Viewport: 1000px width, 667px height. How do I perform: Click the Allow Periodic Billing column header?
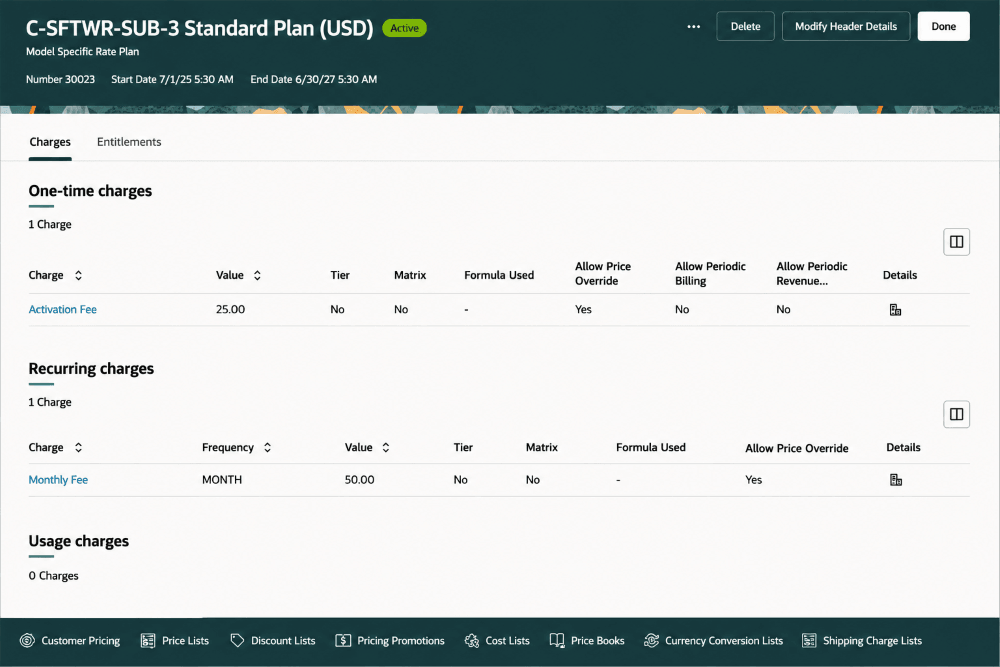coord(710,274)
